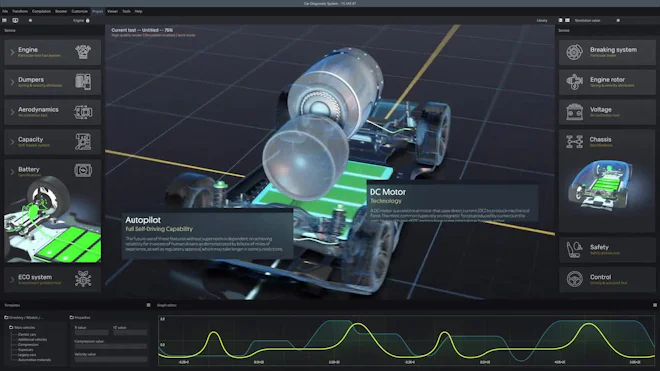Viewport: 660px width, 371px height.
Task: Open the Library link in top bar
Action: (x=542, y=20)
